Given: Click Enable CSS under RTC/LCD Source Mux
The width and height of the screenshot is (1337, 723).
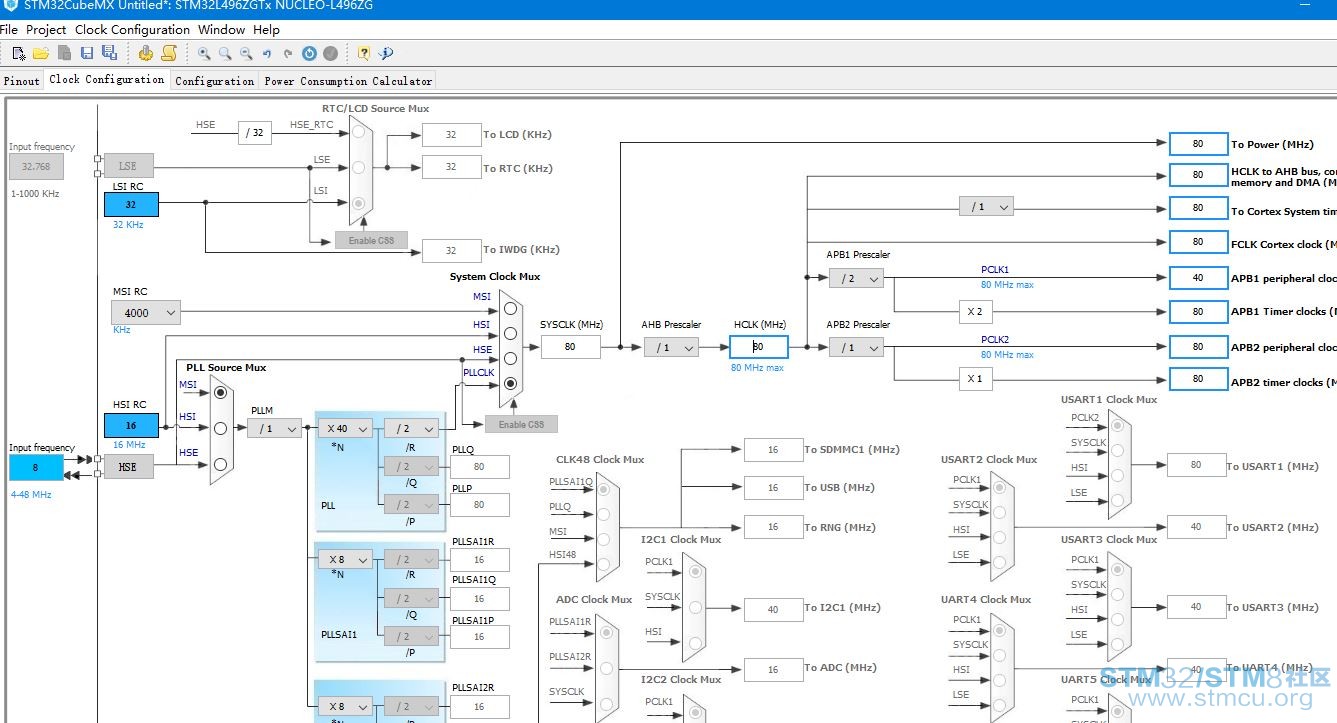Looking at the screenshot, I should (371, 240).
